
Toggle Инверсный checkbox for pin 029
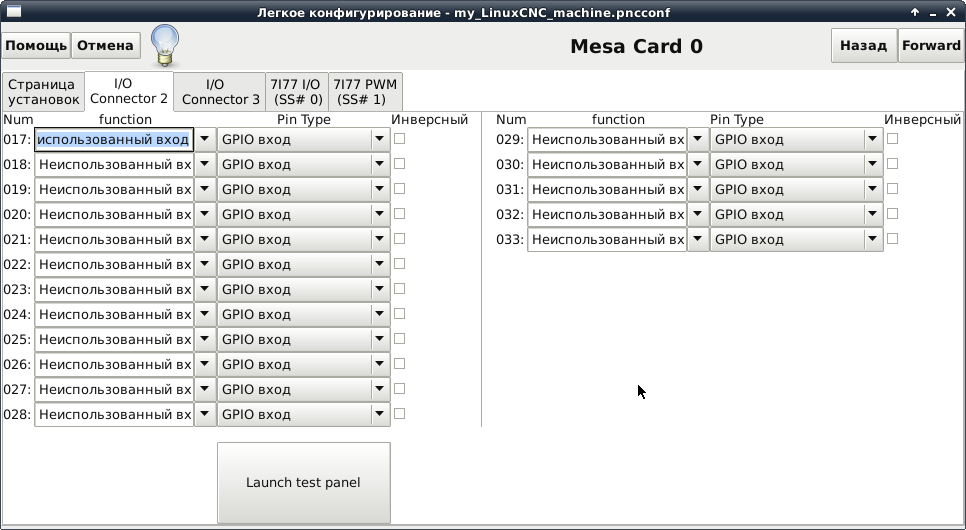(x=892, y=139)
